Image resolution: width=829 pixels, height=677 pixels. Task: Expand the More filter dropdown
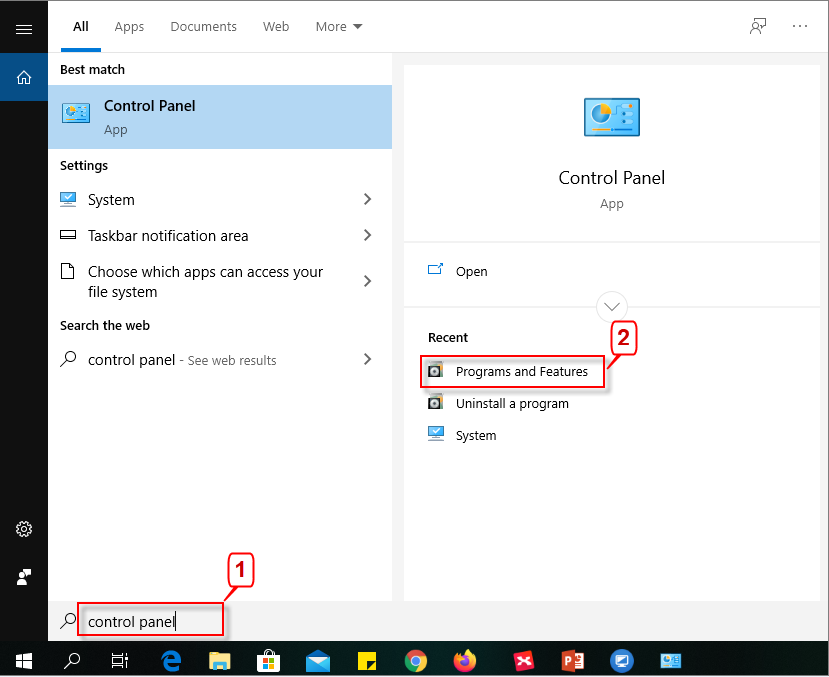click(x=339, y=26)
